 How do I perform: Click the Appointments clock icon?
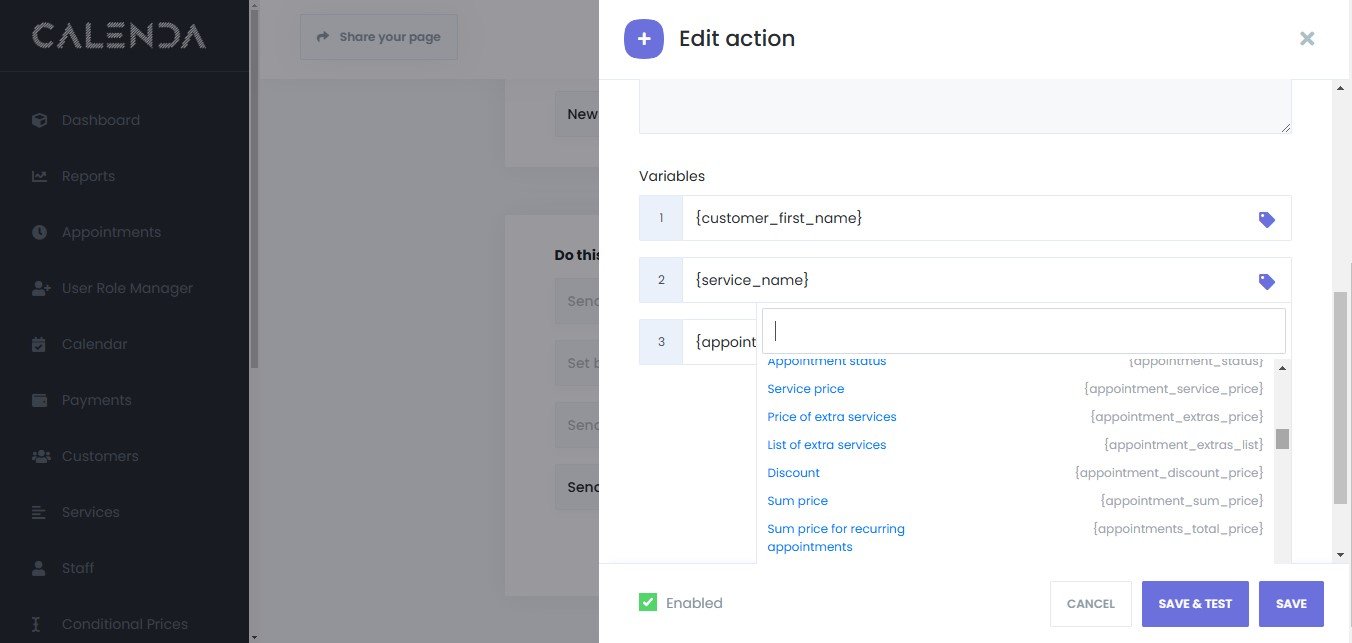[40, 232]
